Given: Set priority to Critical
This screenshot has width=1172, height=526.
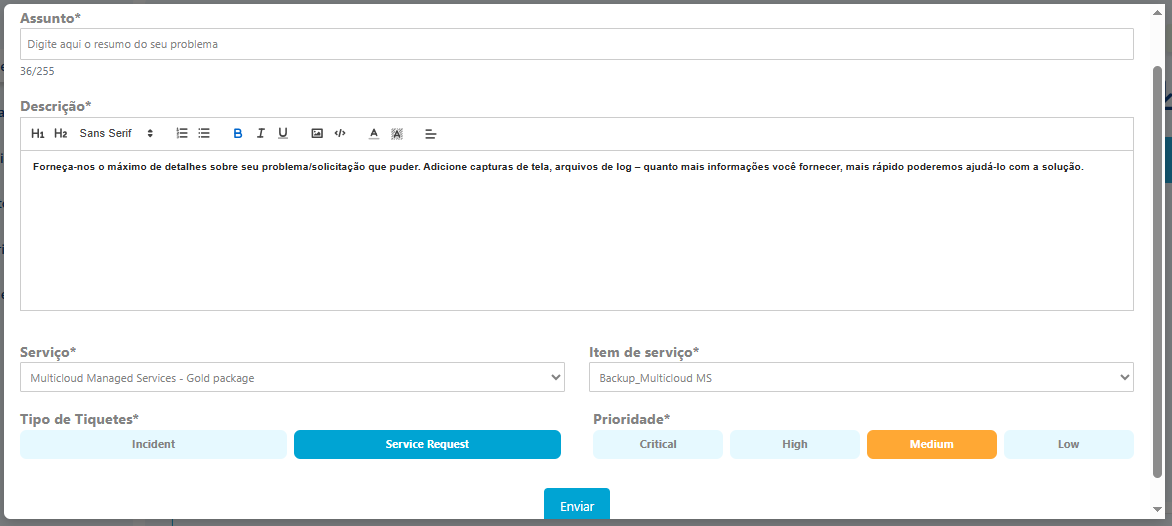Looking at the screenshot, I should [658, 444].
